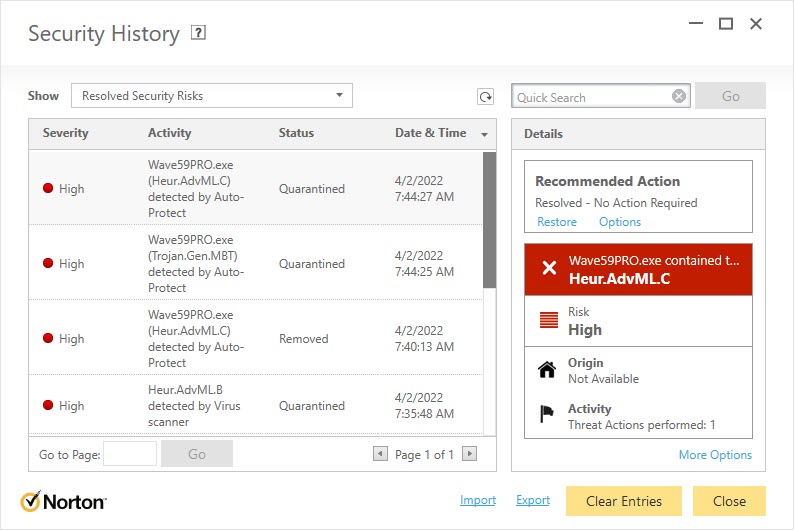This screenshot has width=794, height=530.
Task: Click red severity dot for 7:40:13 AM entry
Action: (48, 338)
